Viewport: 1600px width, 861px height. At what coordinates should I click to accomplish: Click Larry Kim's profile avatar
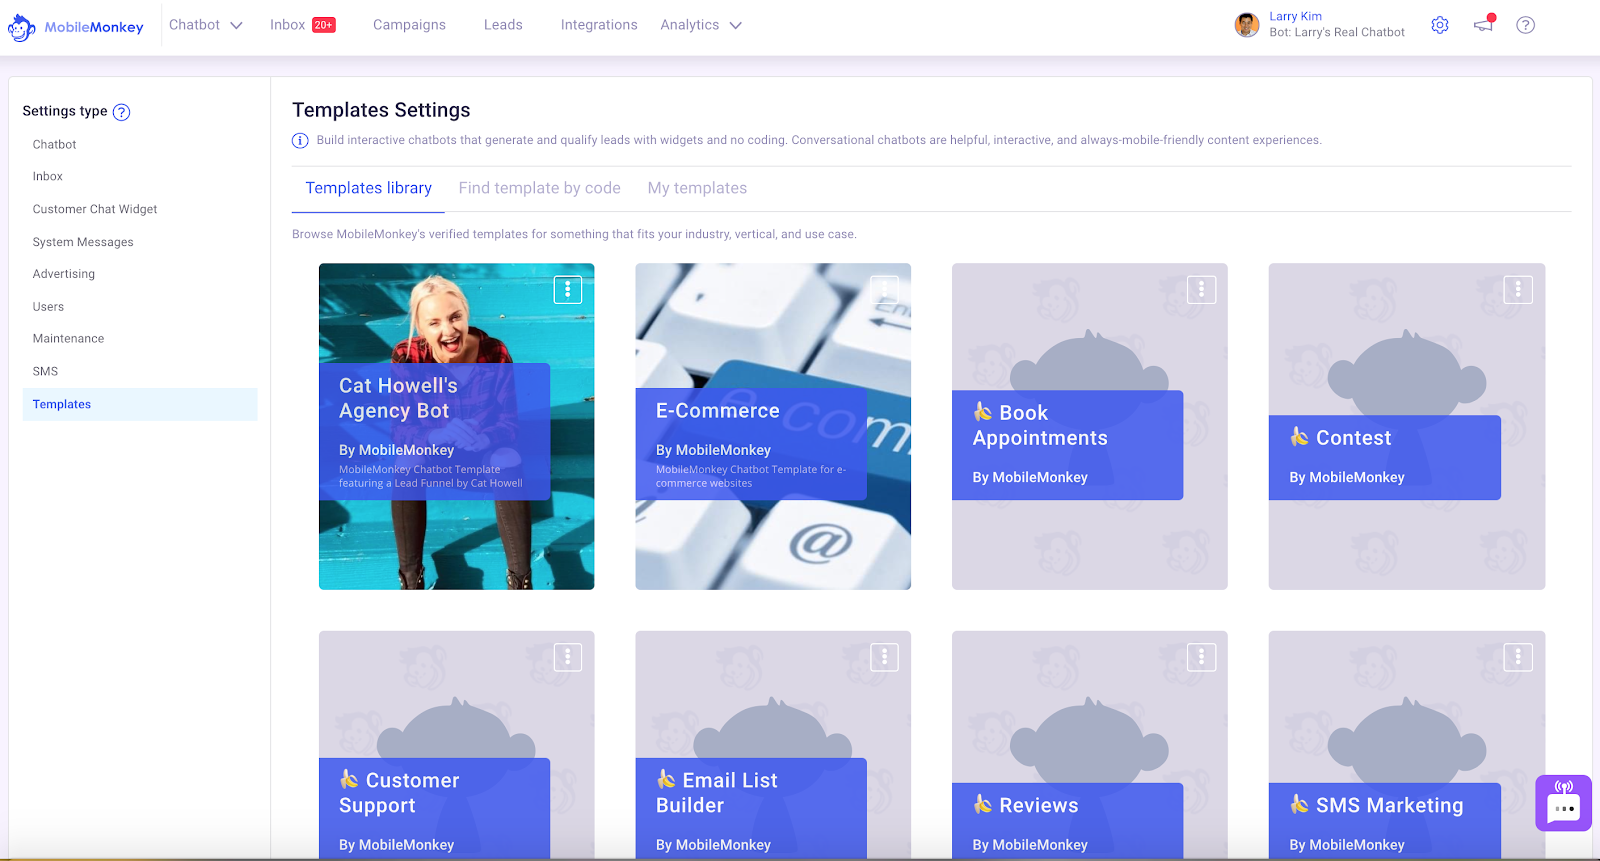click(1247, 25)
